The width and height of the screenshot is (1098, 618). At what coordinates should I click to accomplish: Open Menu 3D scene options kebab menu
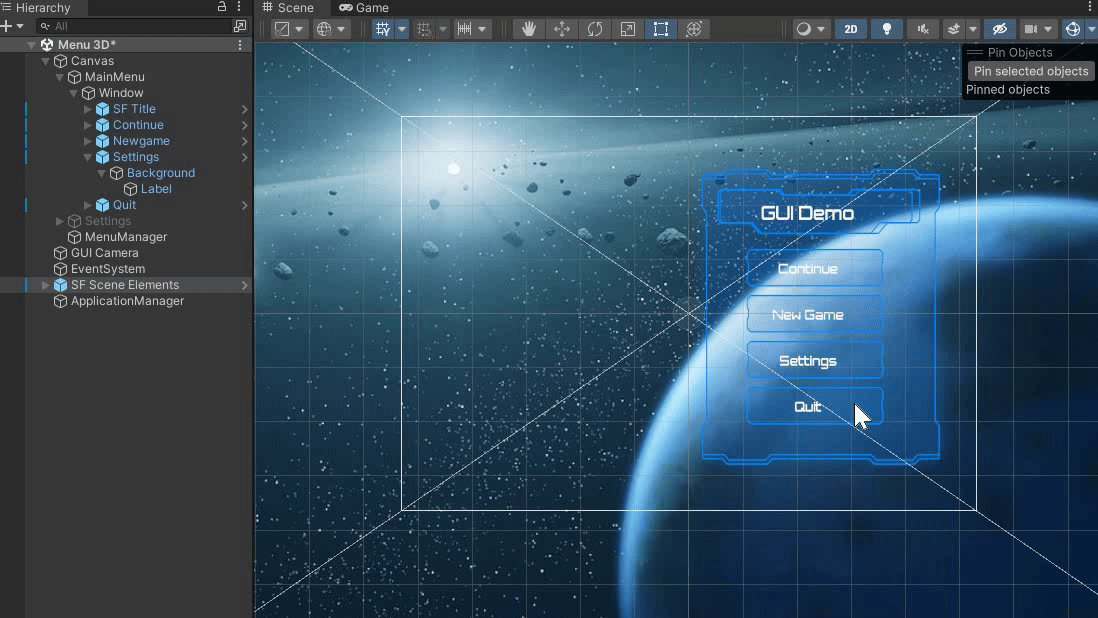pyautogui.click(x=240, y=45)
